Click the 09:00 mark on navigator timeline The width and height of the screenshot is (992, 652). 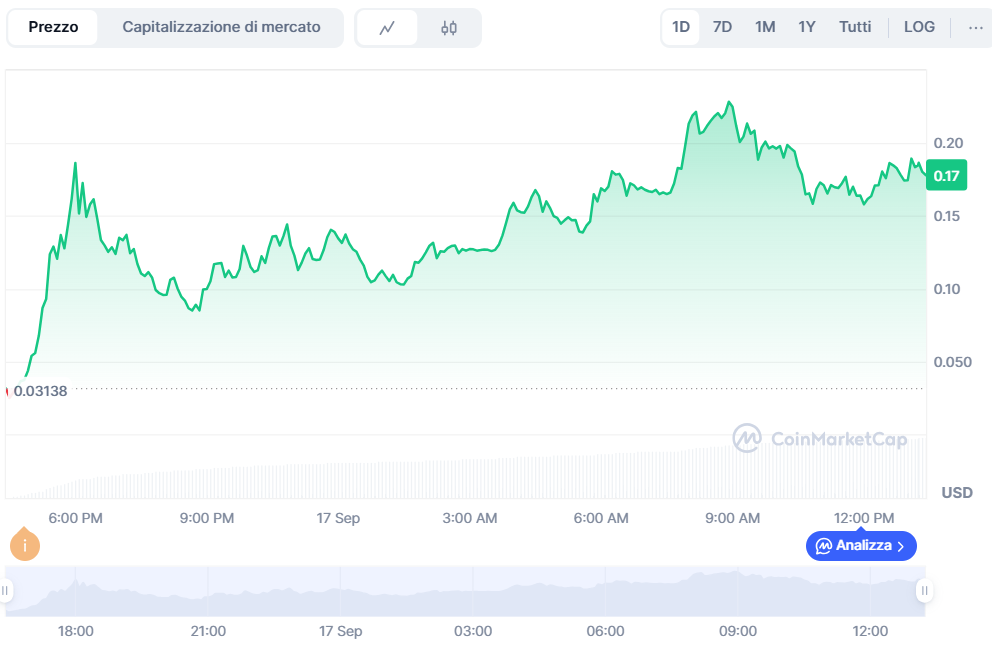738,631
